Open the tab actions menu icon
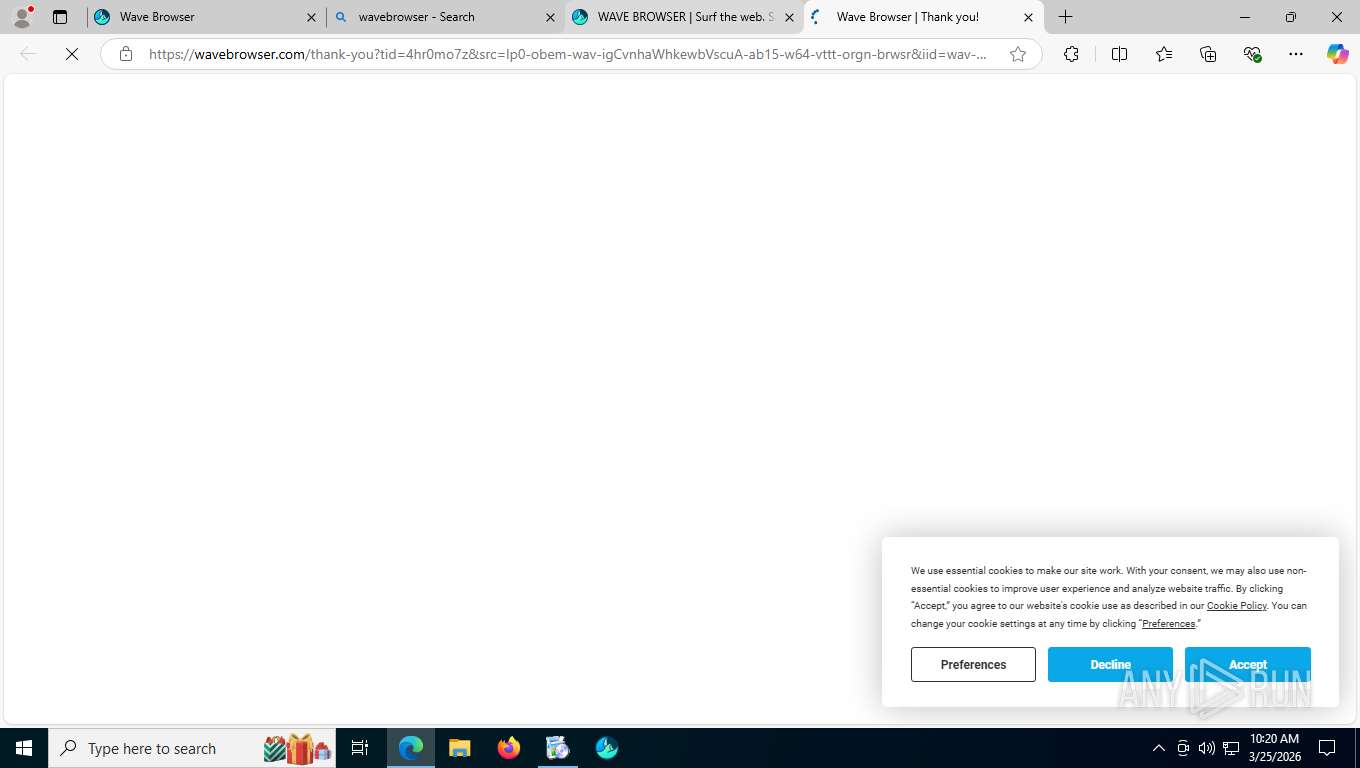 click(x=60, y=17)
